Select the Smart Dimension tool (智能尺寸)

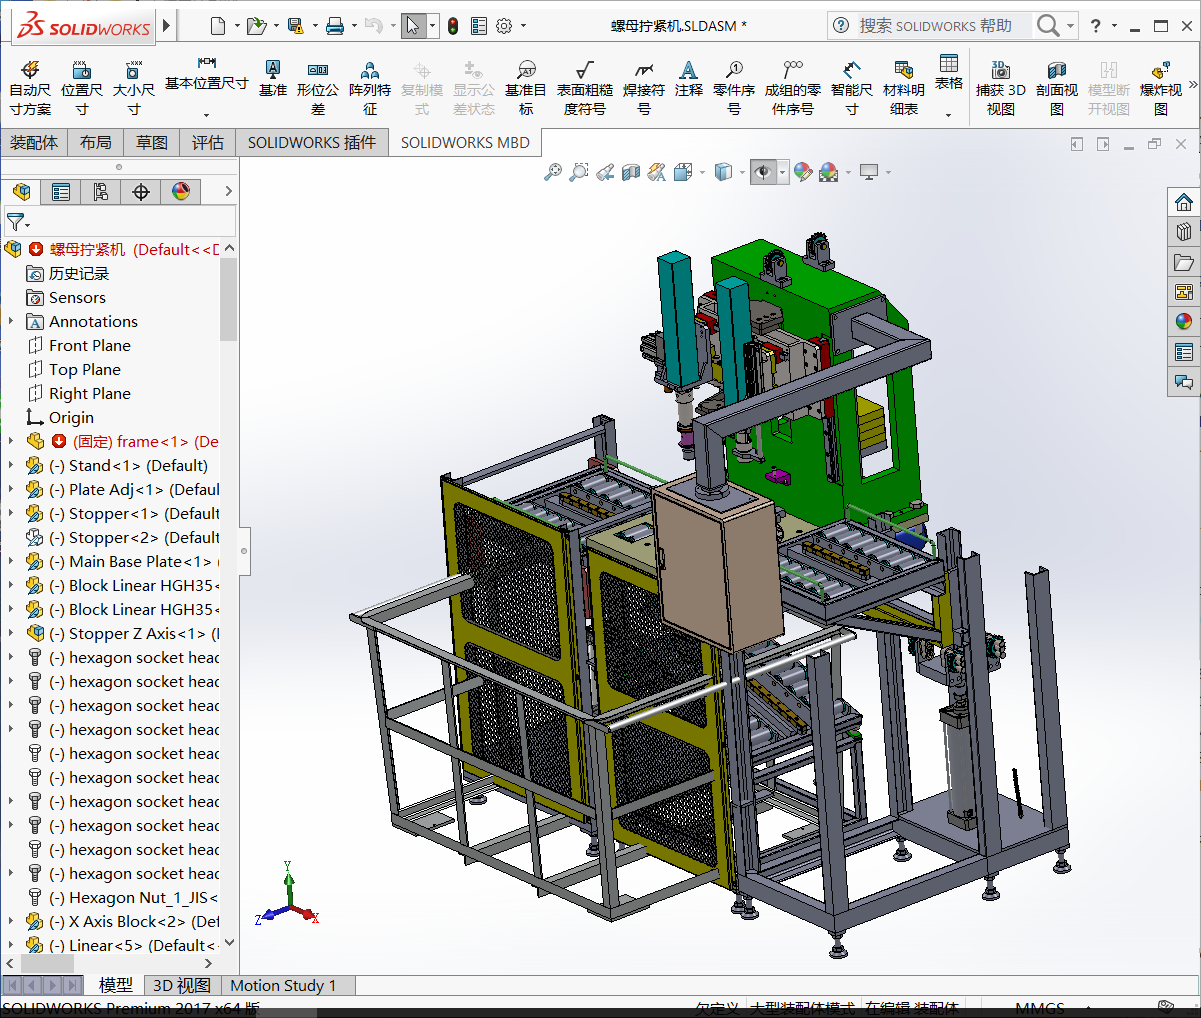point(852,88)
